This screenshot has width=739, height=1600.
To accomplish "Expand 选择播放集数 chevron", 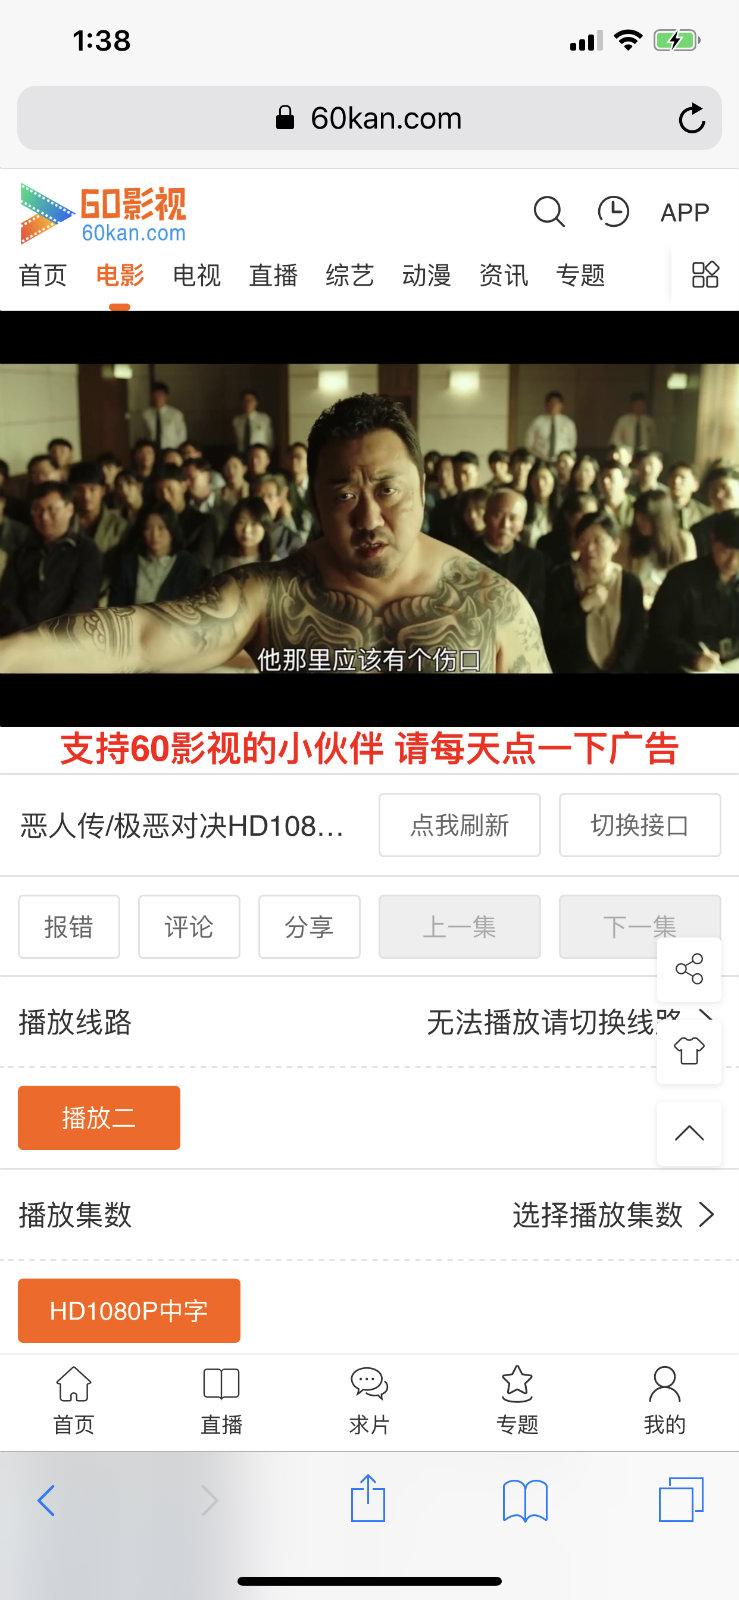I will click(x=706, y=1215).
